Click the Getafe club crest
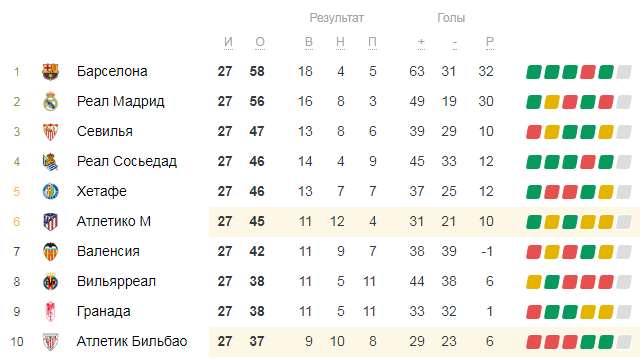Viewport: 644px width, 360px height. click(x=51, y=192)
